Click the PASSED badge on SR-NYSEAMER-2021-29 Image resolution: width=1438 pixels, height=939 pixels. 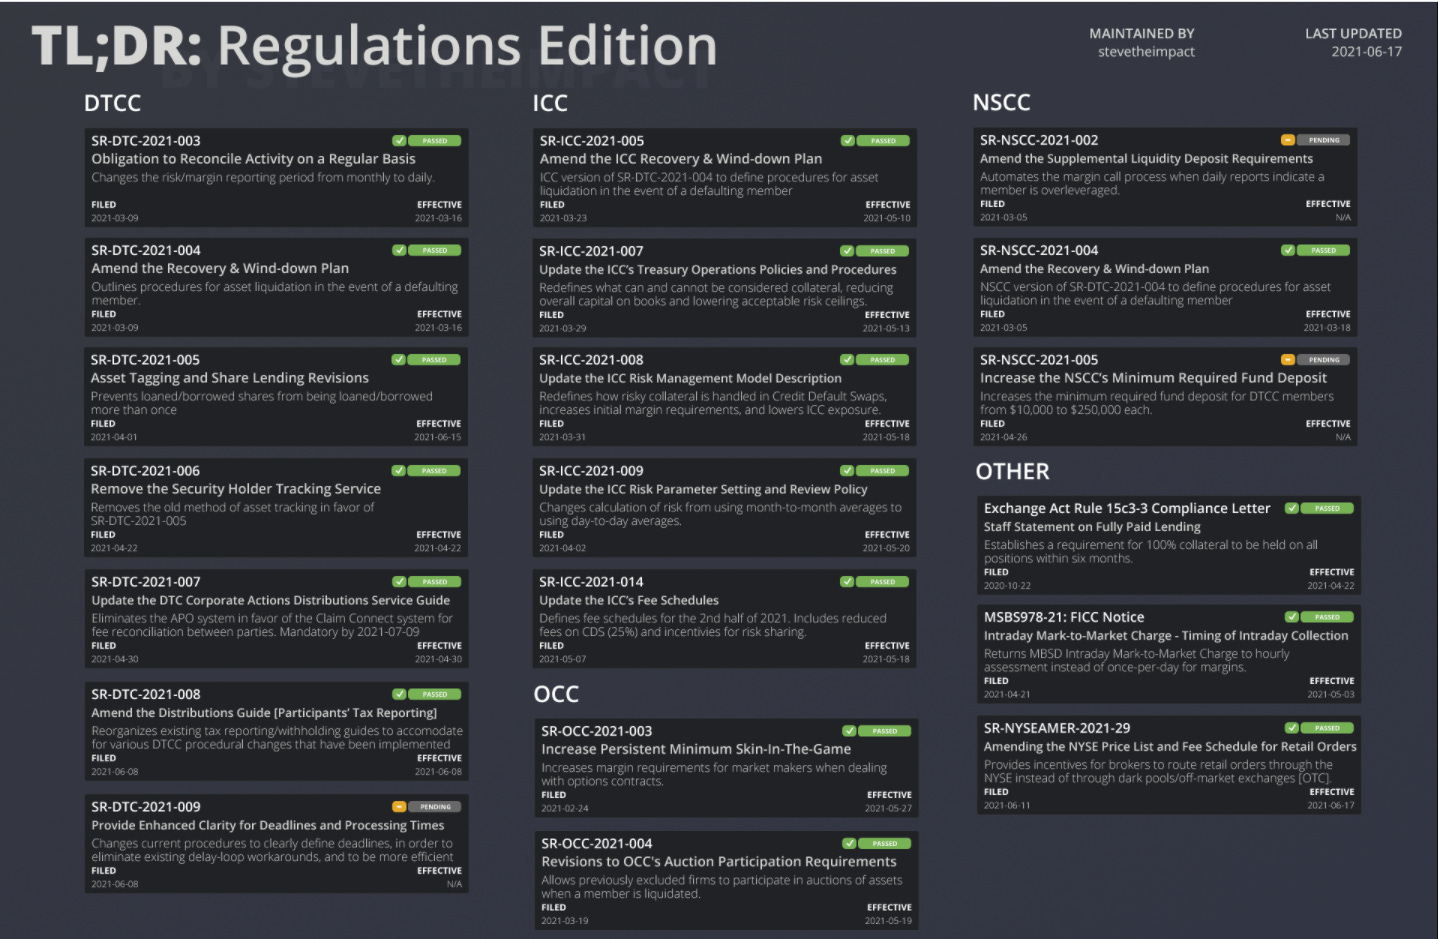point(1328,728)
